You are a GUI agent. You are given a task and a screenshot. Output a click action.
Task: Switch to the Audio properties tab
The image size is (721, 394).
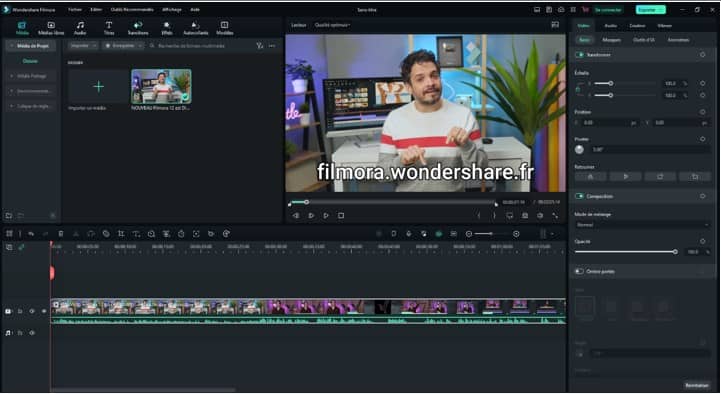[x=611, y=26]
